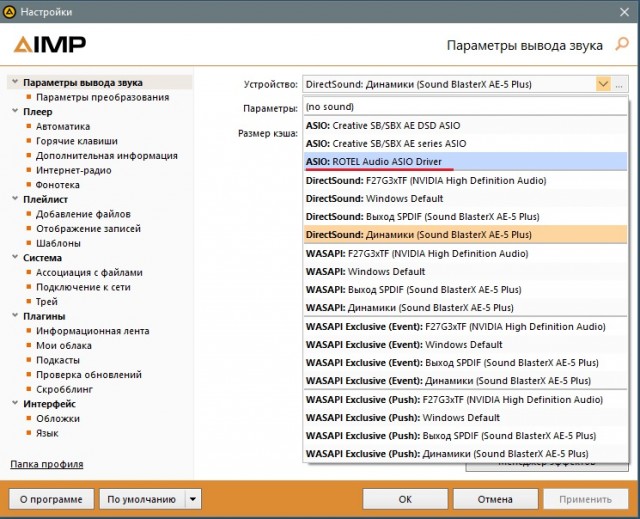
Task: Open the Автоматика settings page
Action: pyautogui.click(x=63, y=126)
